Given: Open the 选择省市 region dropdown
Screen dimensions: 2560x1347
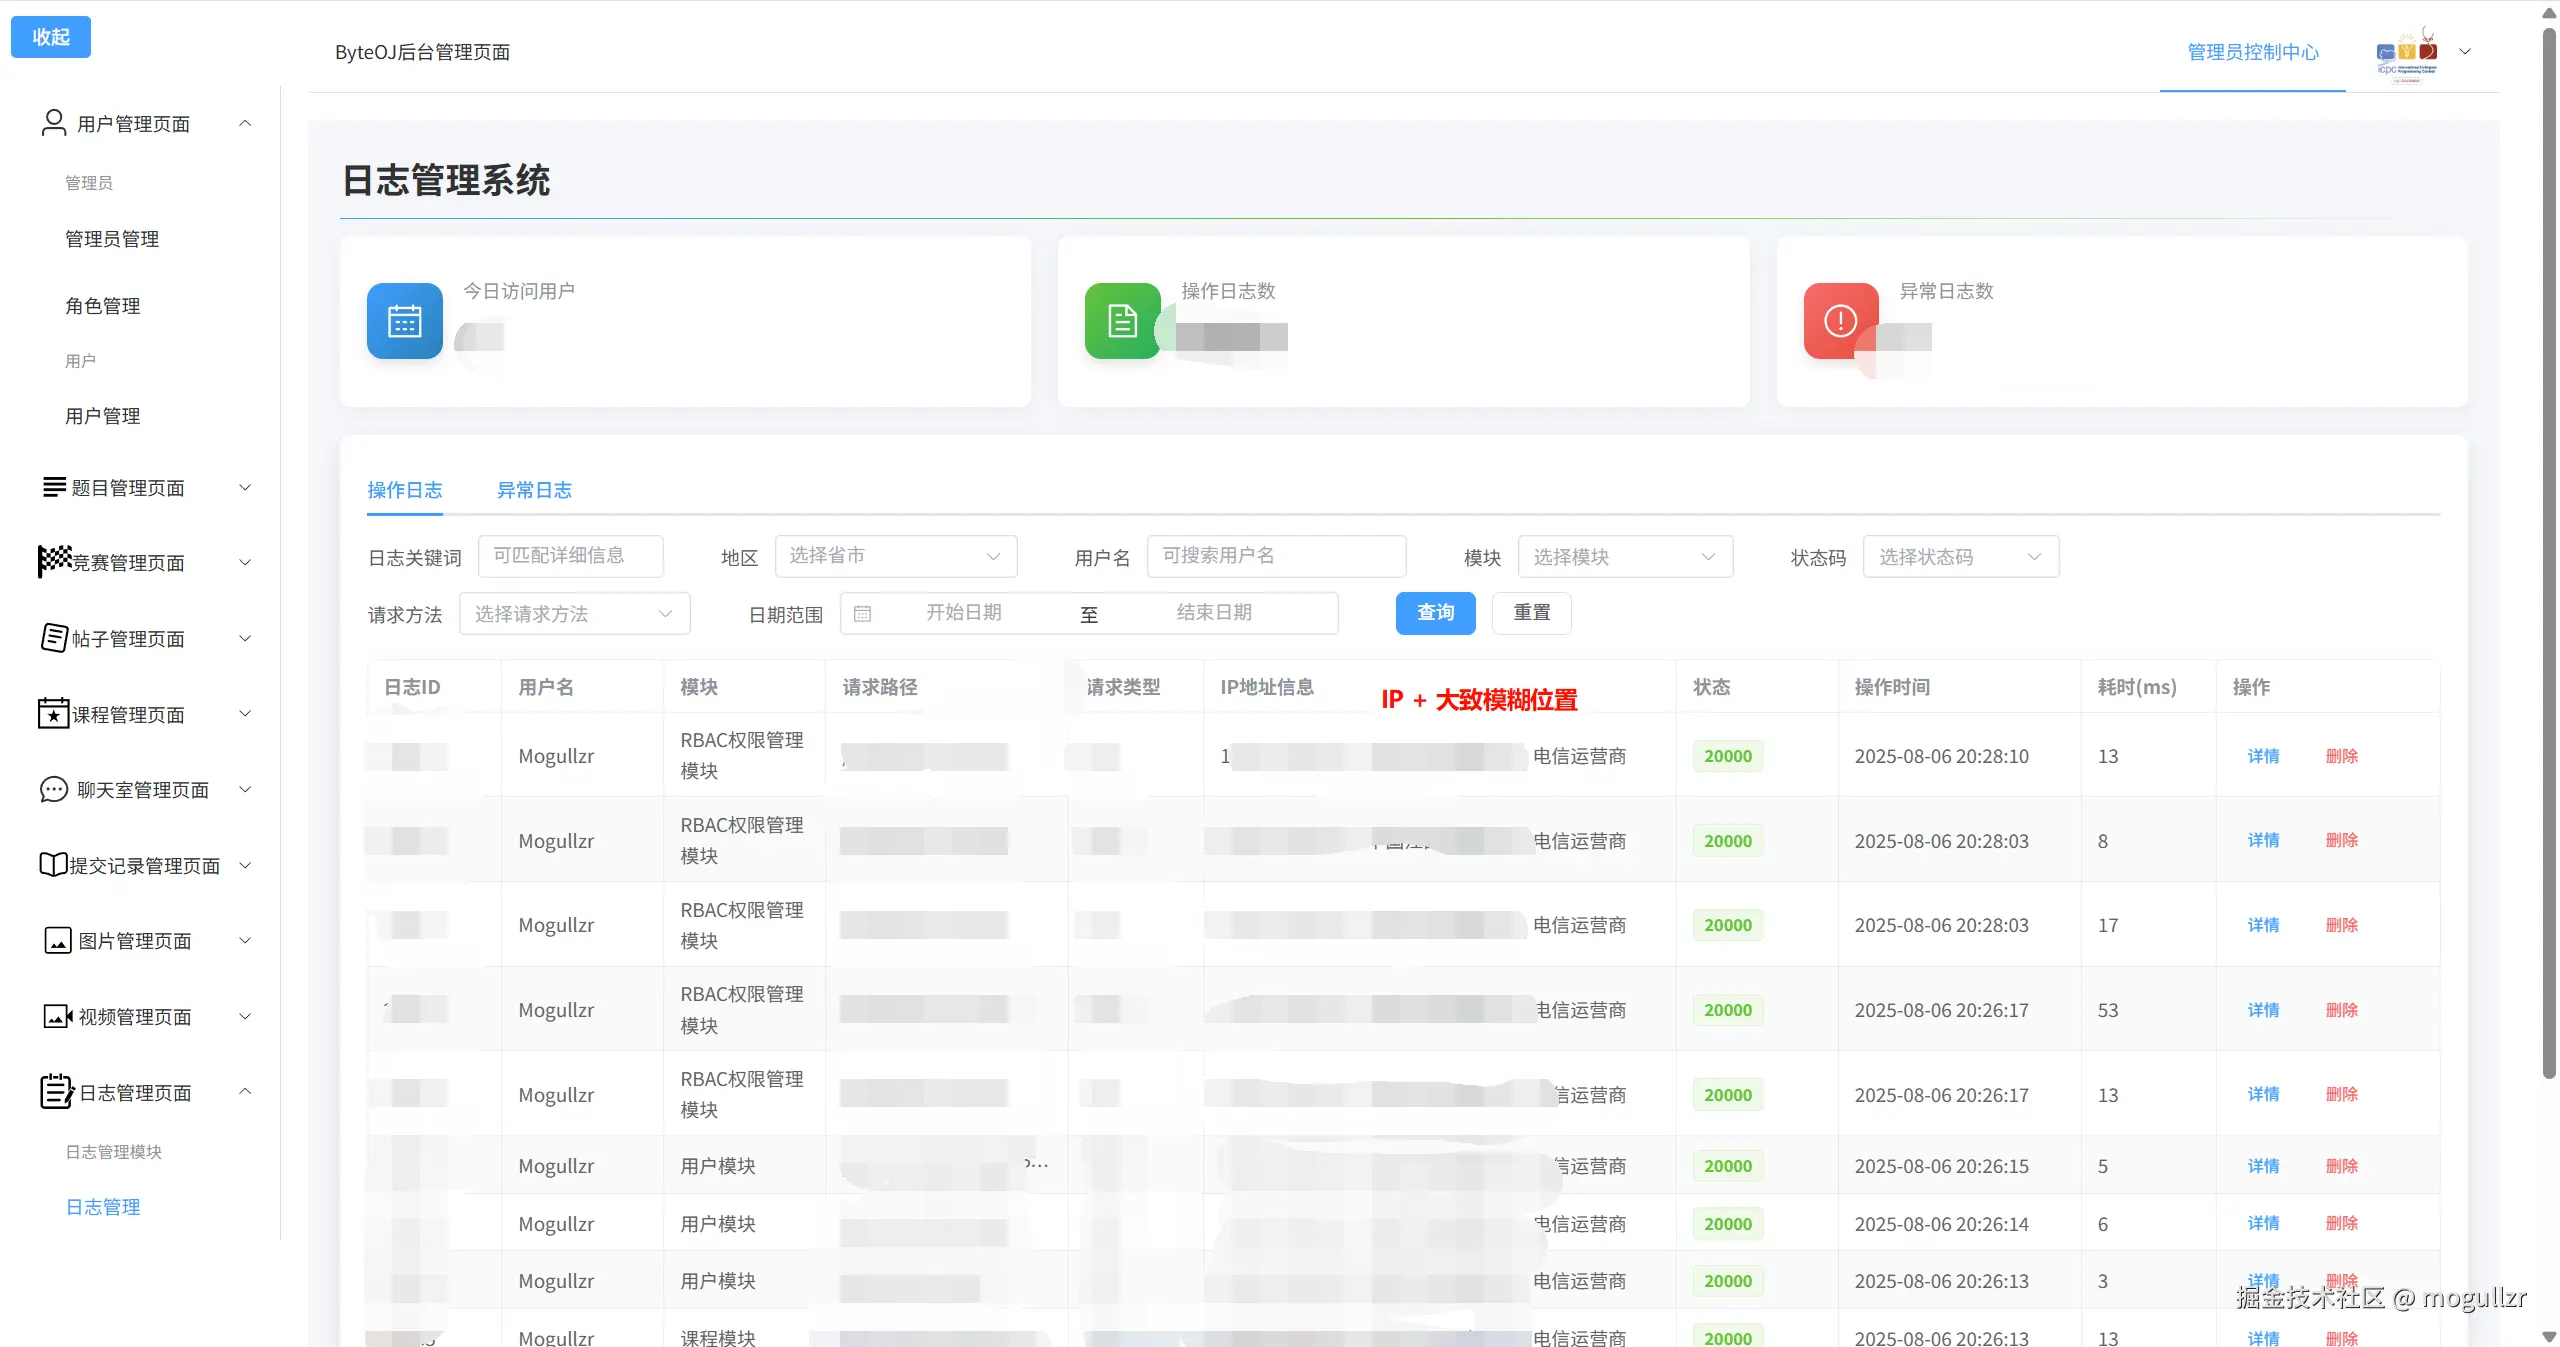Looking at the screenshot, I should point(895,556).
